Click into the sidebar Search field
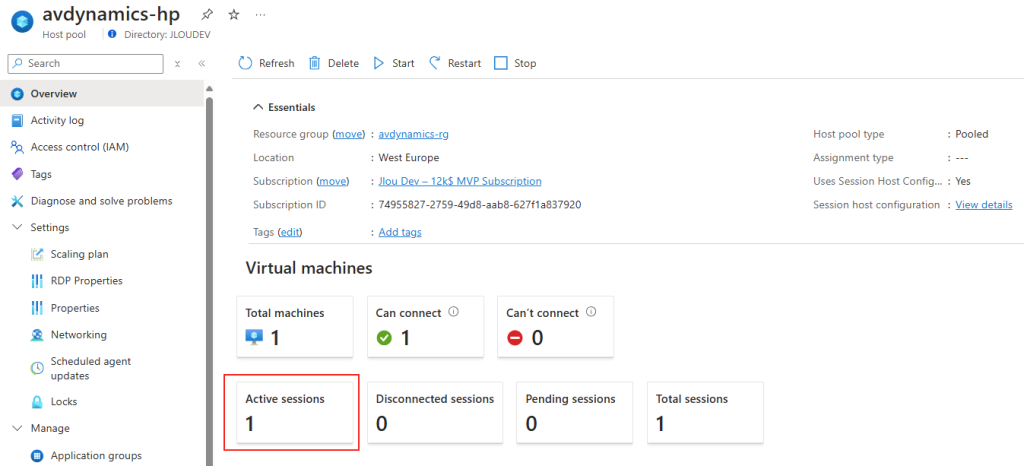1024x466 pixels. pyautogui.click(x=86, y=63)
